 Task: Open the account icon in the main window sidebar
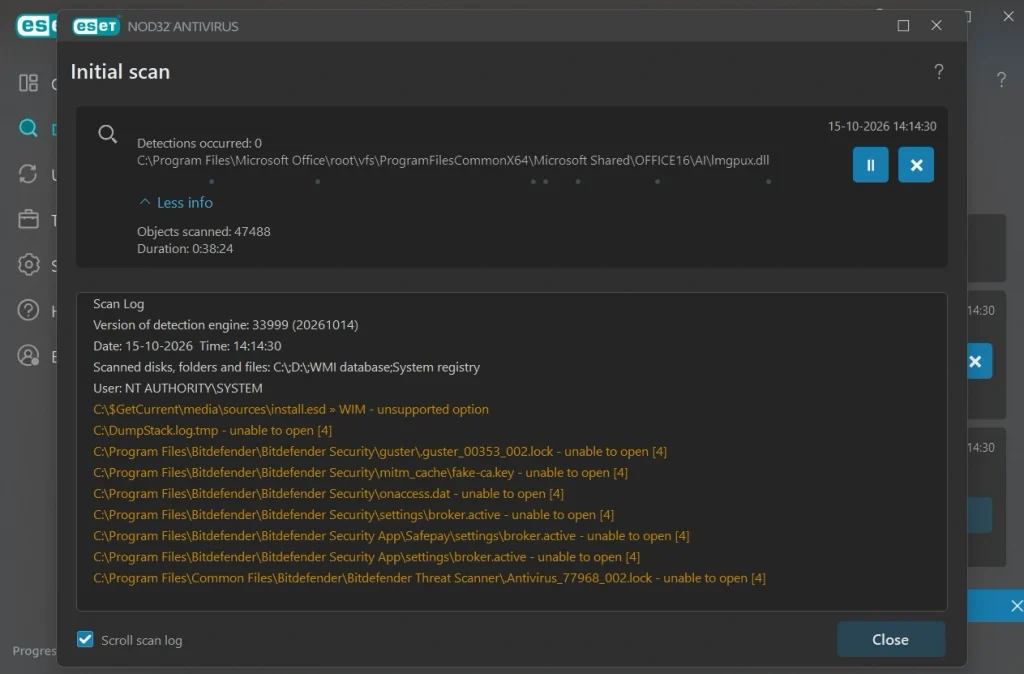[28, 355]
